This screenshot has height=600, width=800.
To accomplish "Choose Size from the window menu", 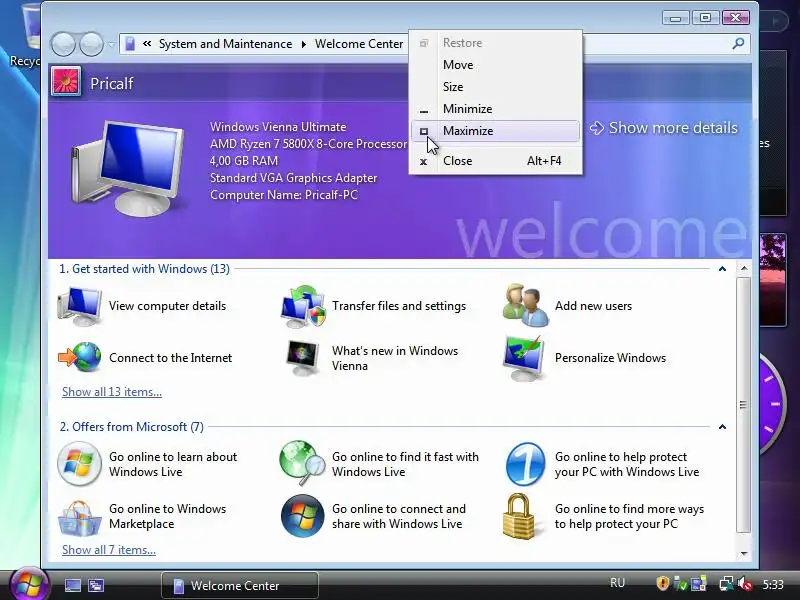I will (495, 87).
